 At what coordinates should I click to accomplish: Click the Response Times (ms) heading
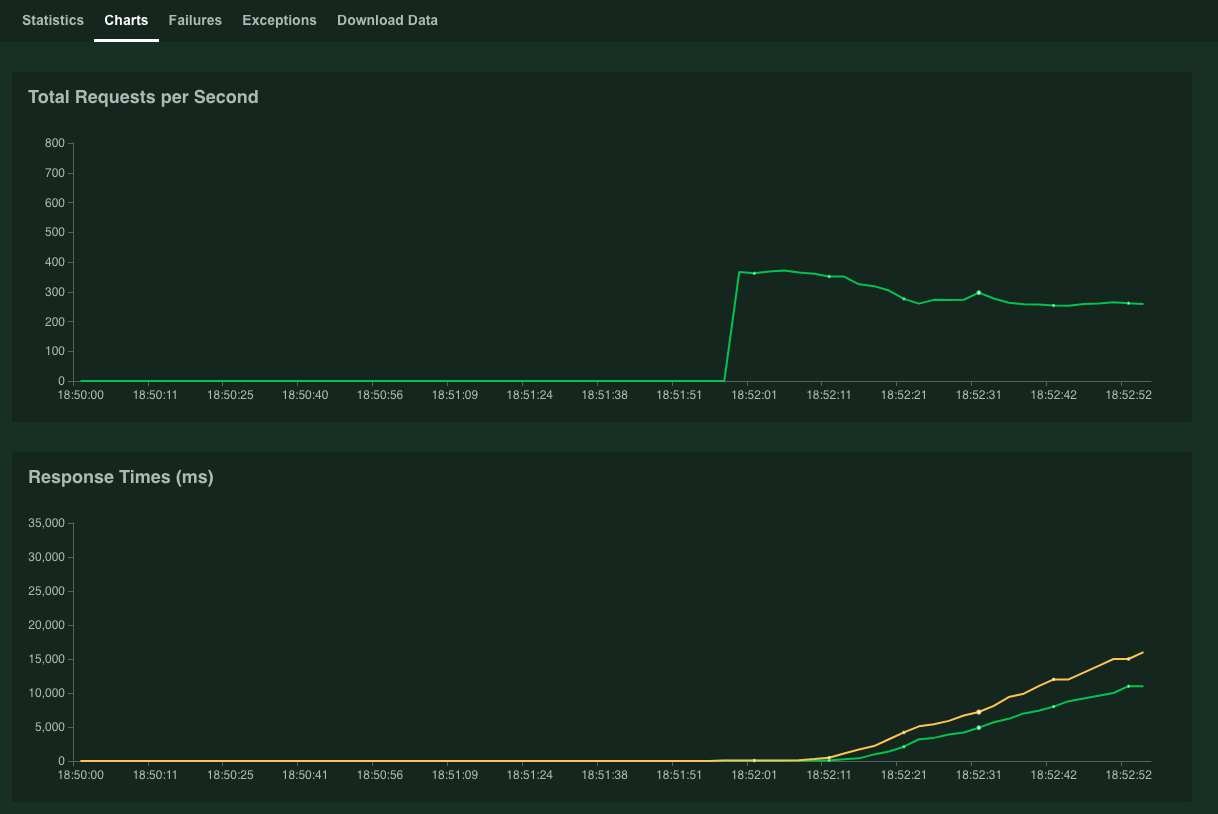point(121,477)
